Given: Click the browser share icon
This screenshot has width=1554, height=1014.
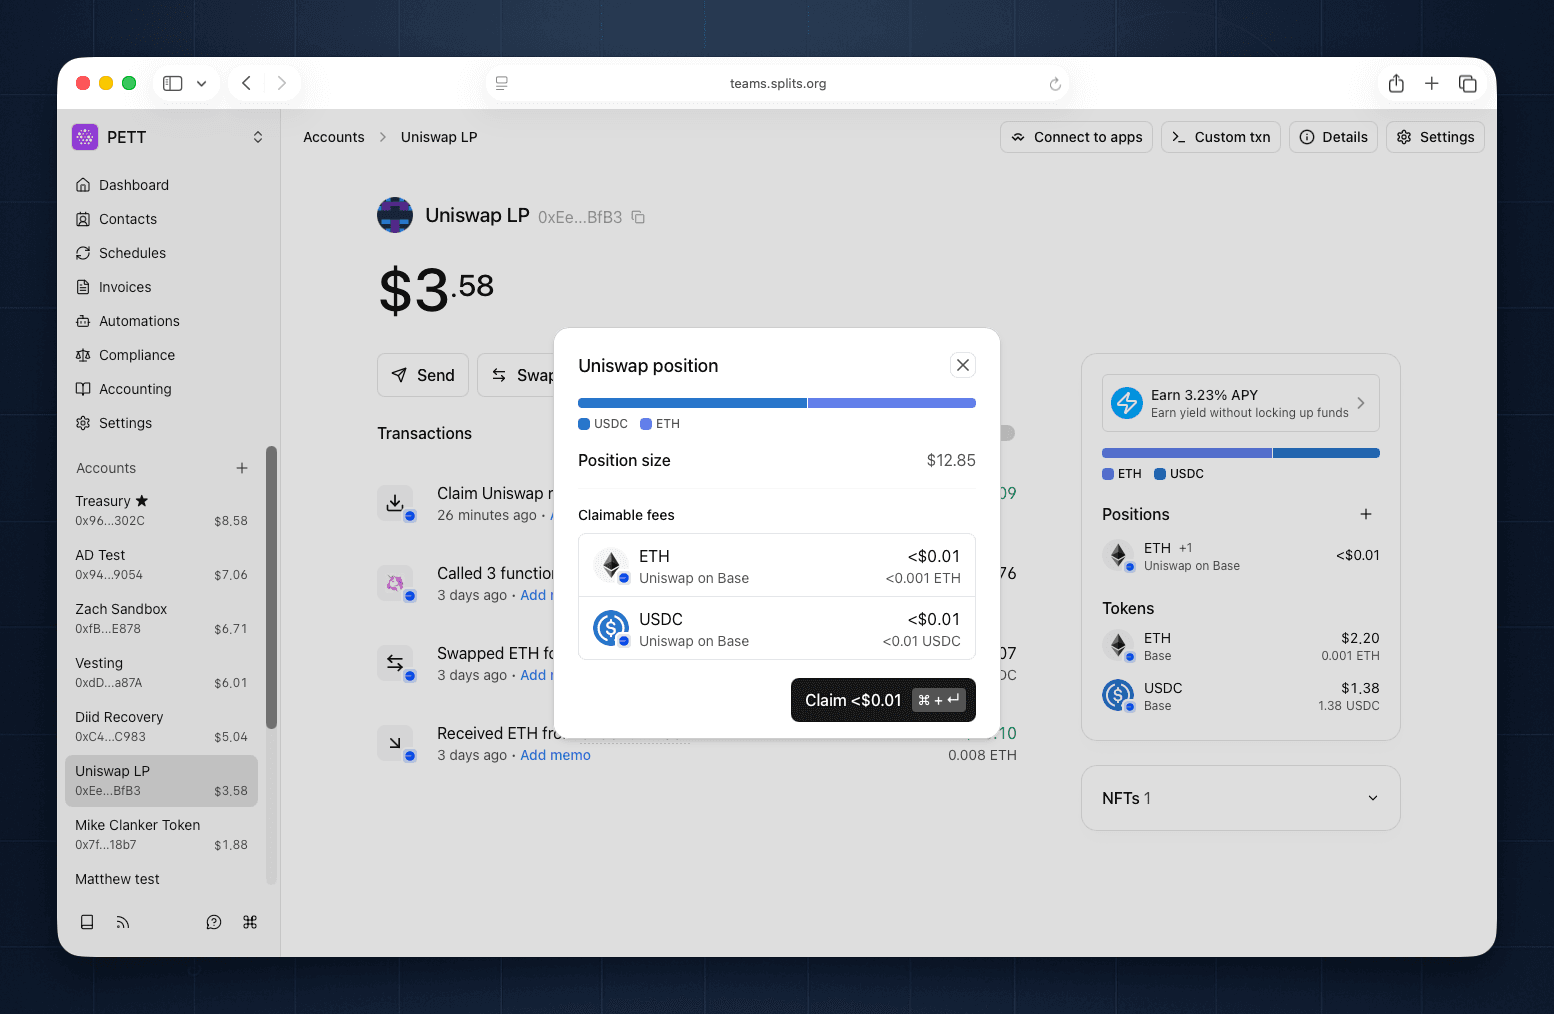Looking at the screenshot, I should 1396,84.
